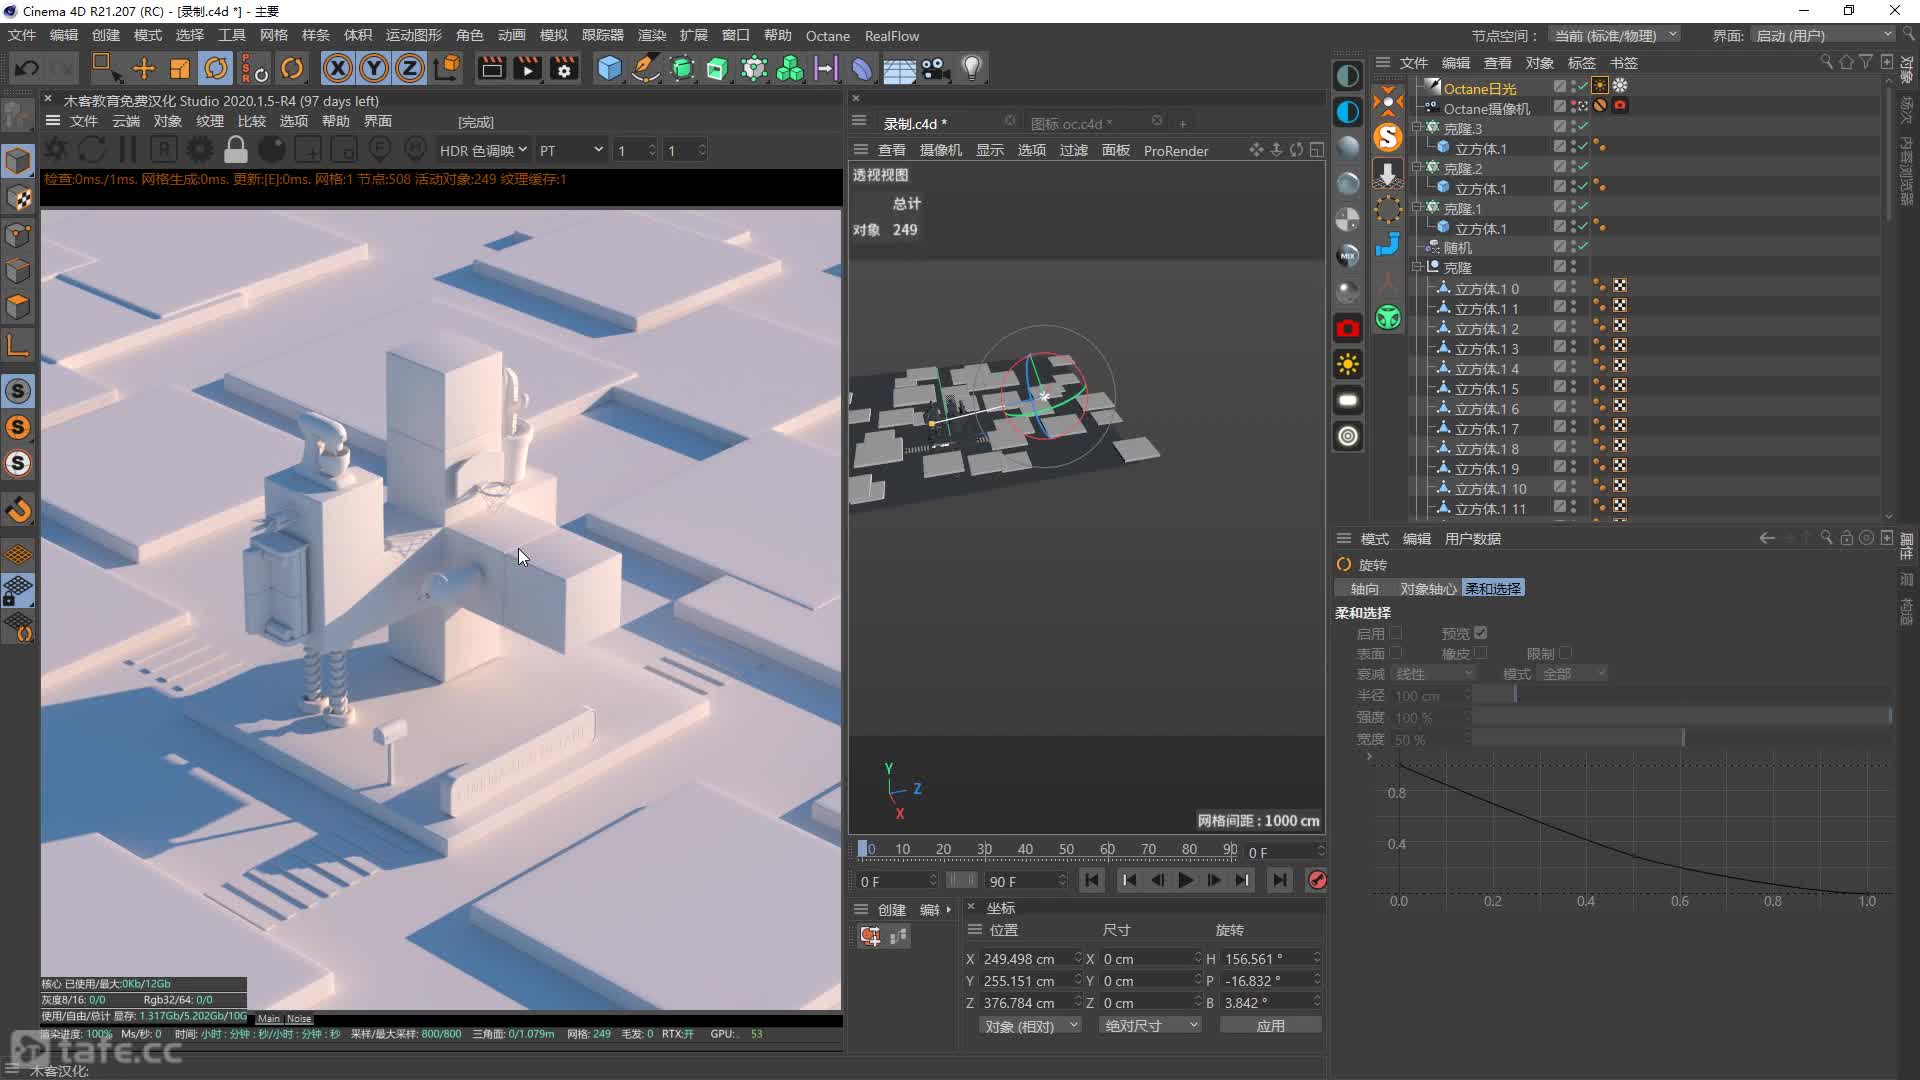The width and height of the screenshot is (1920, 1080).
Task: Click the Octane camera tag on Octane摄像机
Action: 1620,105
